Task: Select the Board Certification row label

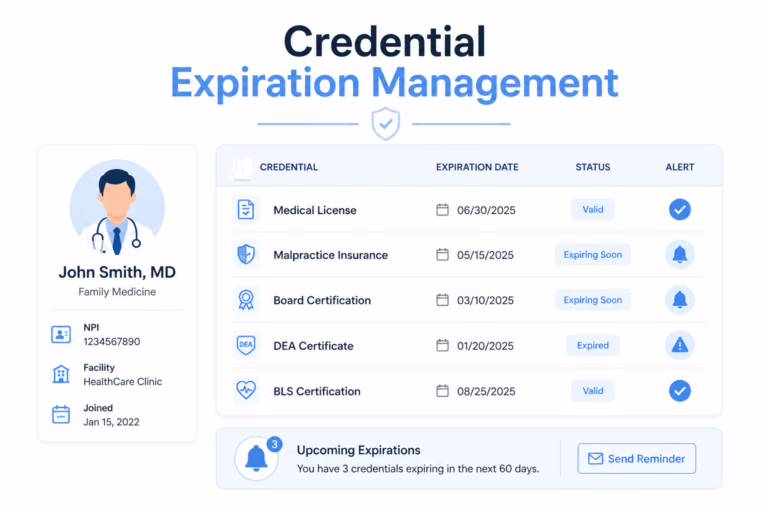Action: click(x=322, y=300)
